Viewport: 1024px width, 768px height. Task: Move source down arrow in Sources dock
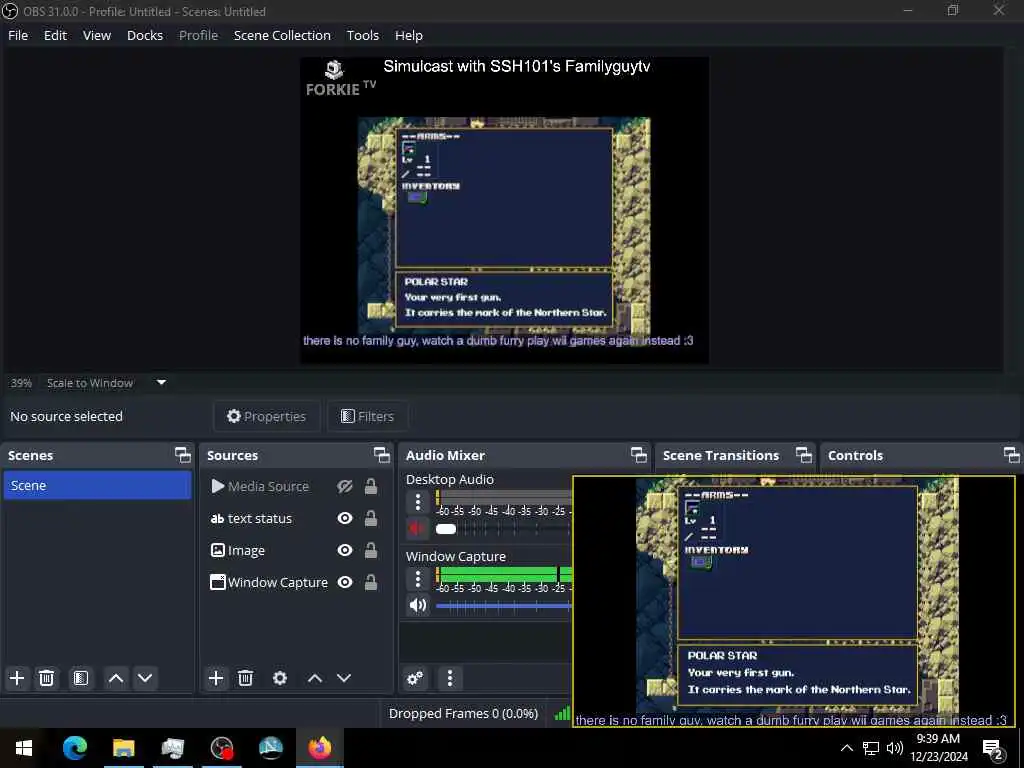[344, 679]
